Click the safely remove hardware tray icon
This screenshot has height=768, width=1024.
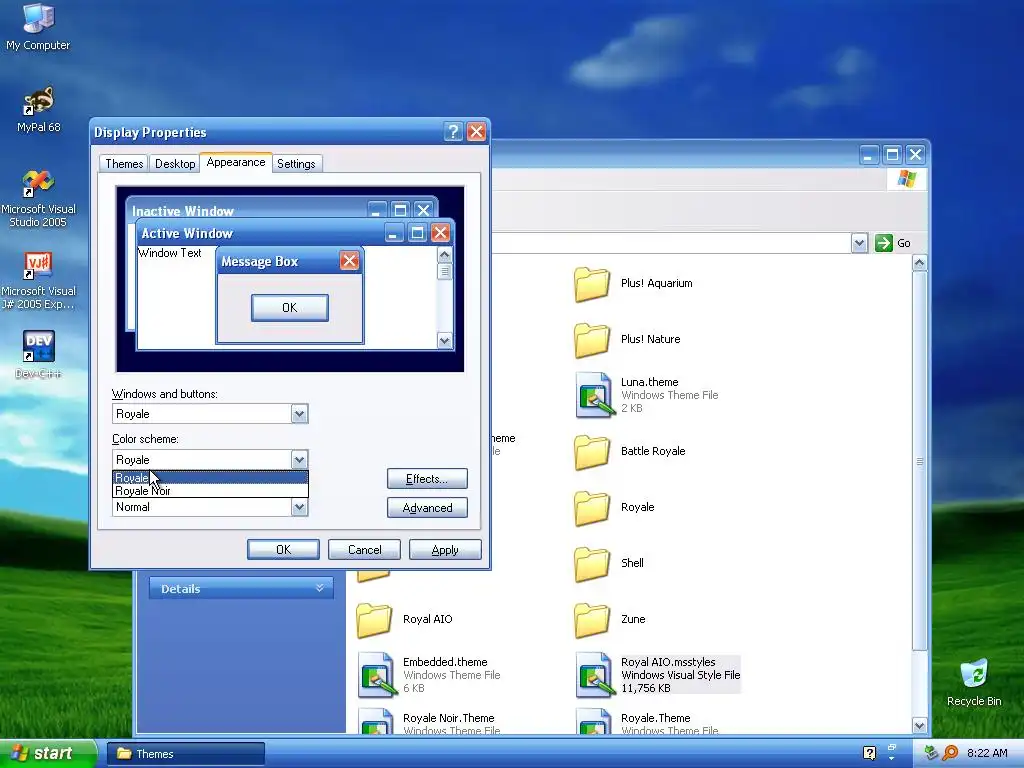pos(932,753)
